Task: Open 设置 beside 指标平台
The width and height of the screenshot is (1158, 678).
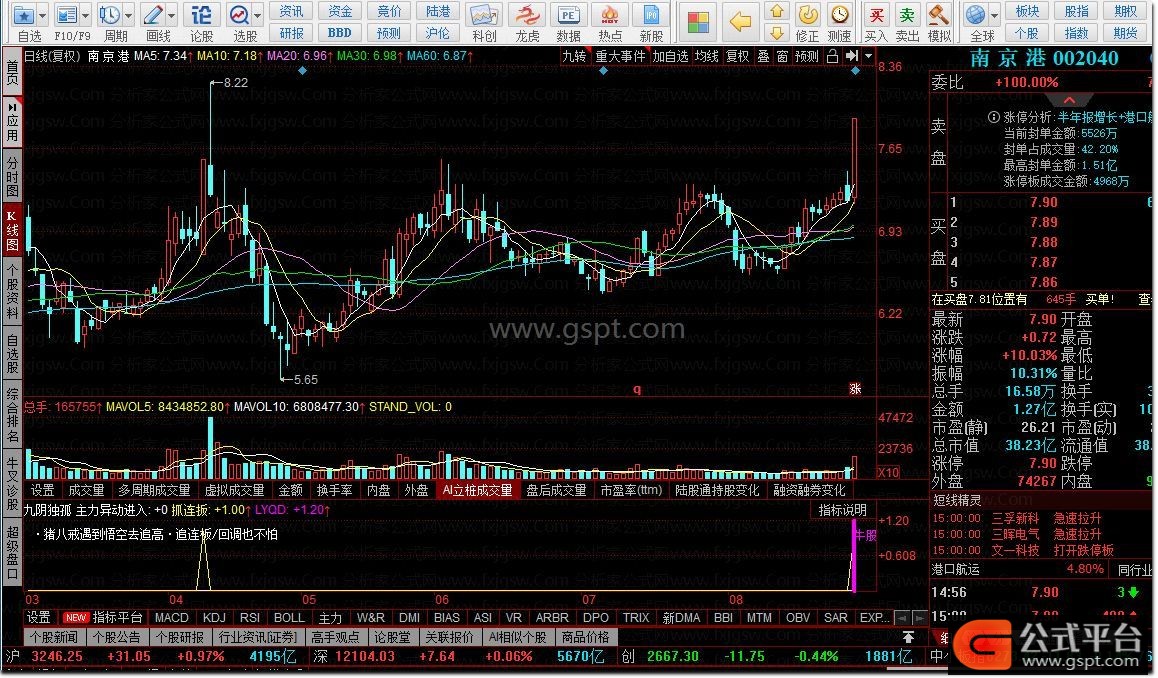Action: [38, 617]
